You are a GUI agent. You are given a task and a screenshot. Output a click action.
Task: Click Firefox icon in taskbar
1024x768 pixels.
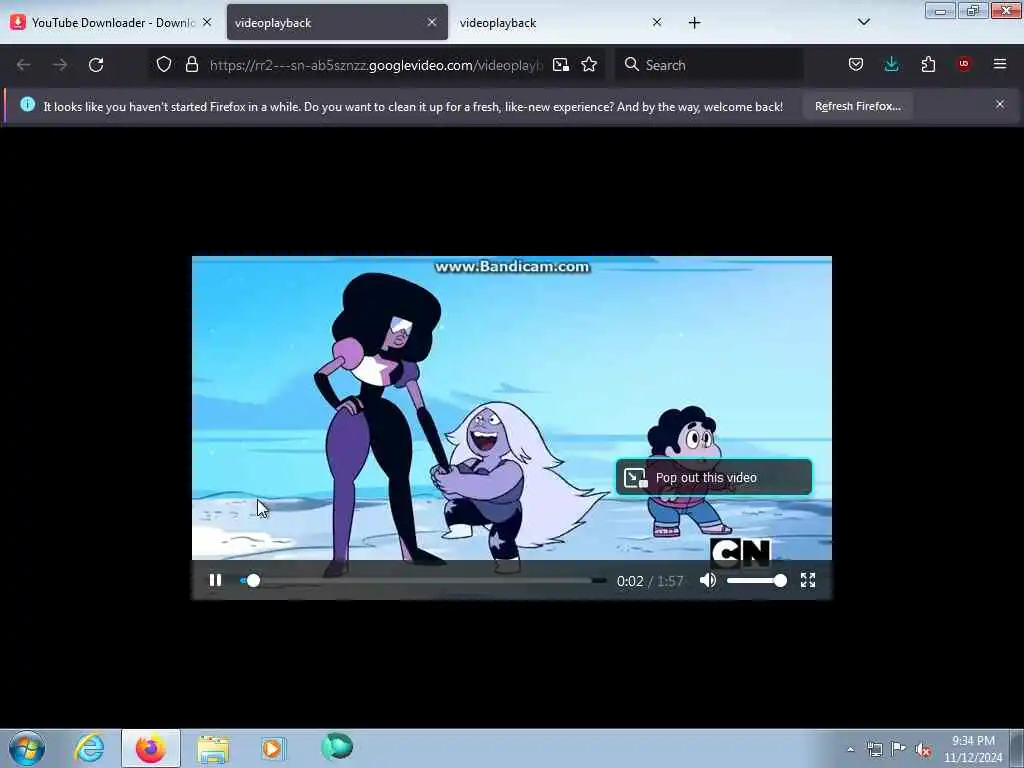click(x=150, y=748)
